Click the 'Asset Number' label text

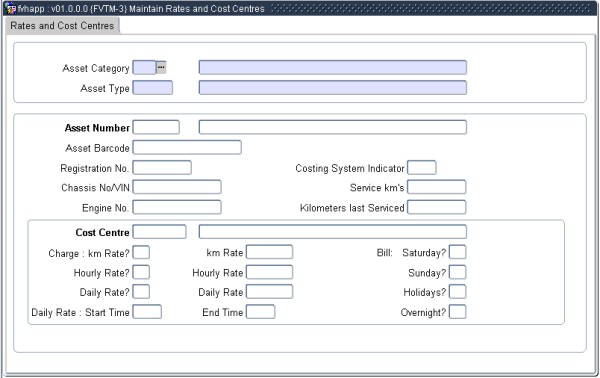click(x=97, y=128)
